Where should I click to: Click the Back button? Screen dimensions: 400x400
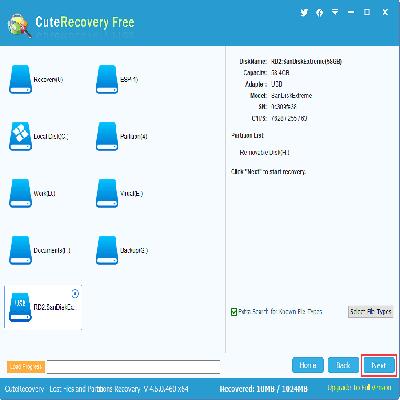point(343,365)
